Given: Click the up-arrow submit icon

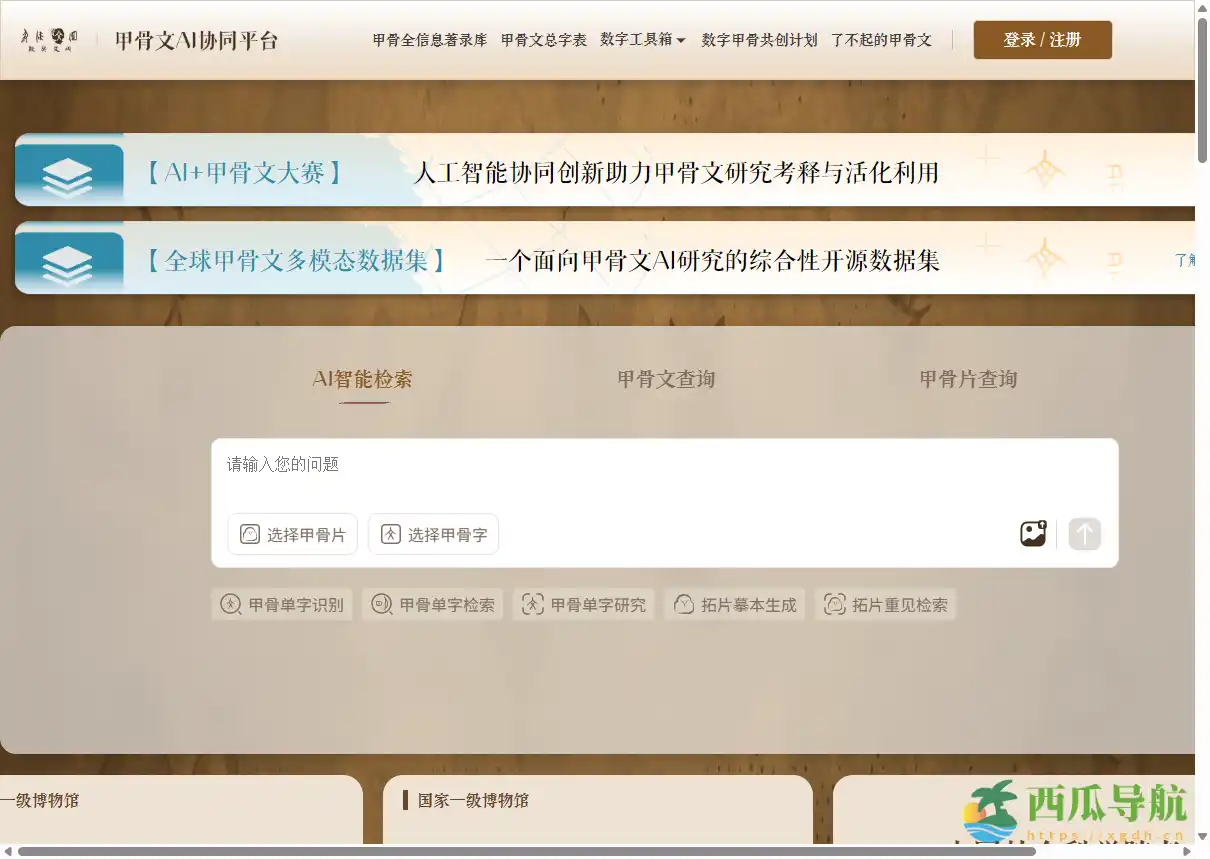Looking at the screenshot, I should coord(1085,534).
